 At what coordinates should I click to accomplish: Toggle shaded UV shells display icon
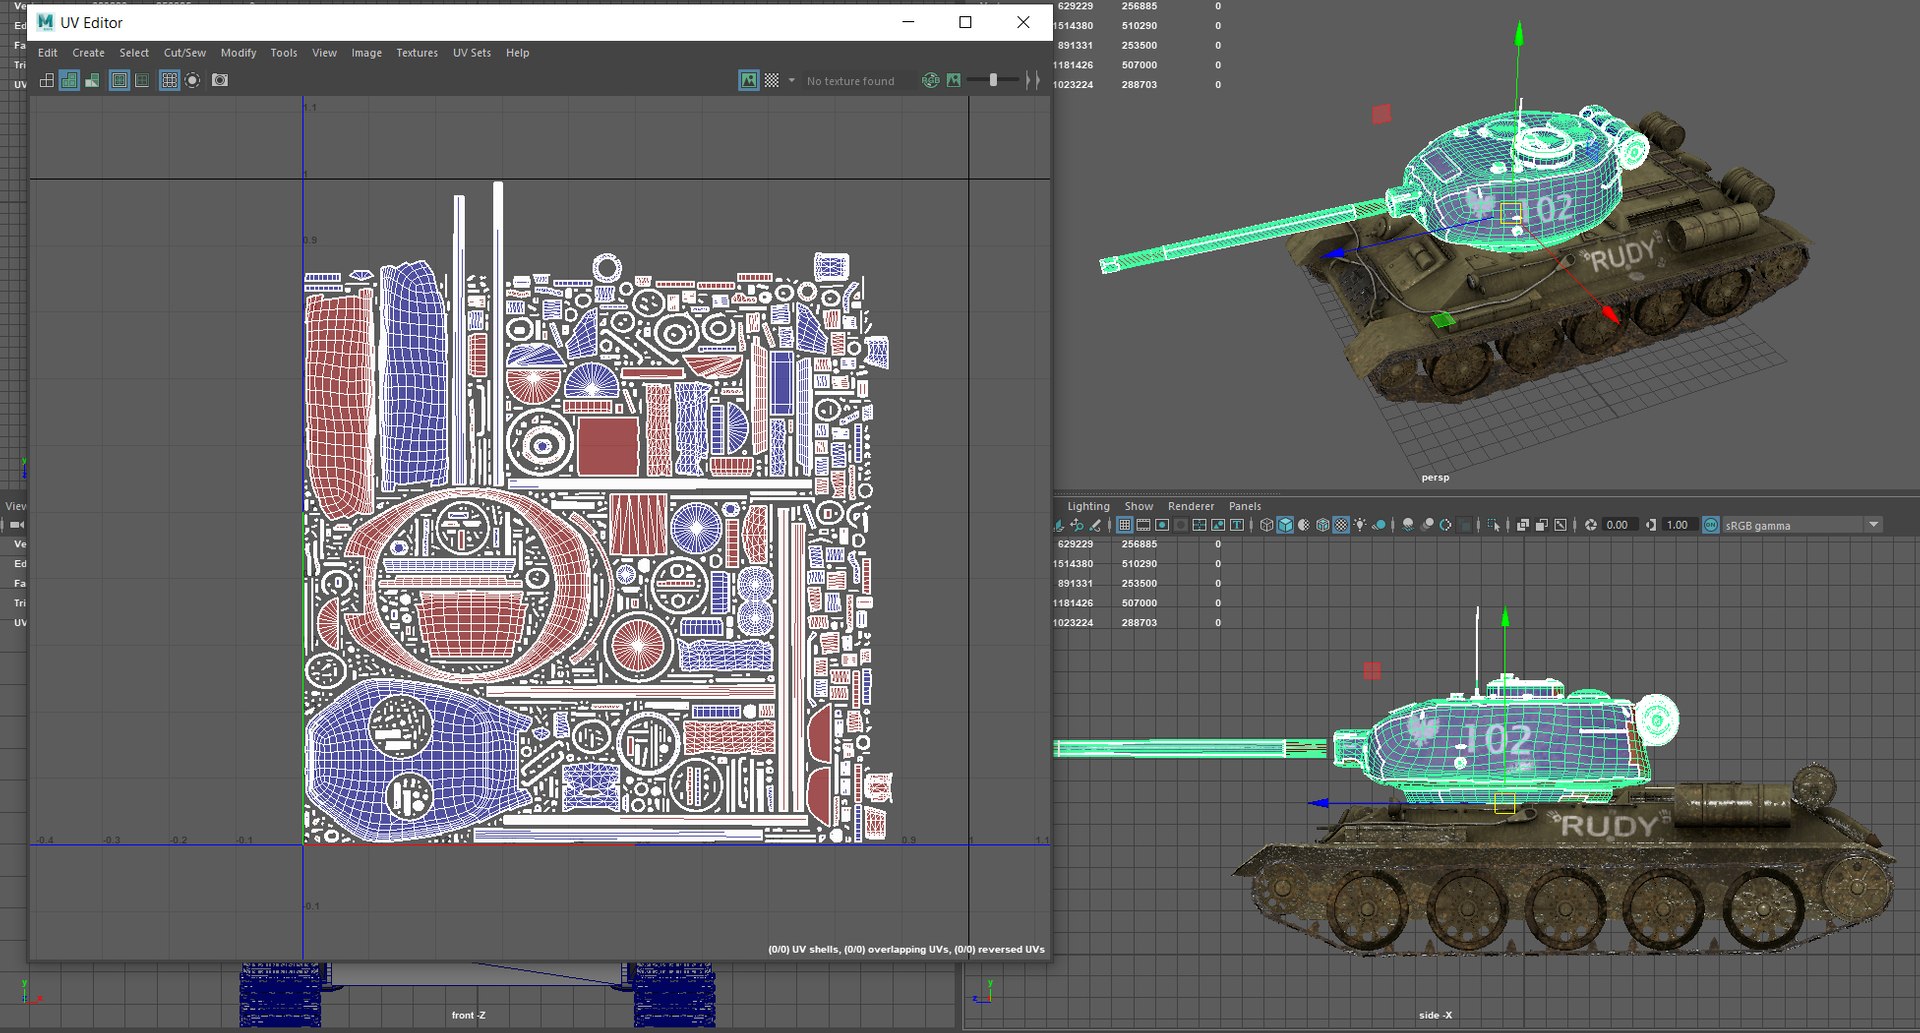(69, 80)
